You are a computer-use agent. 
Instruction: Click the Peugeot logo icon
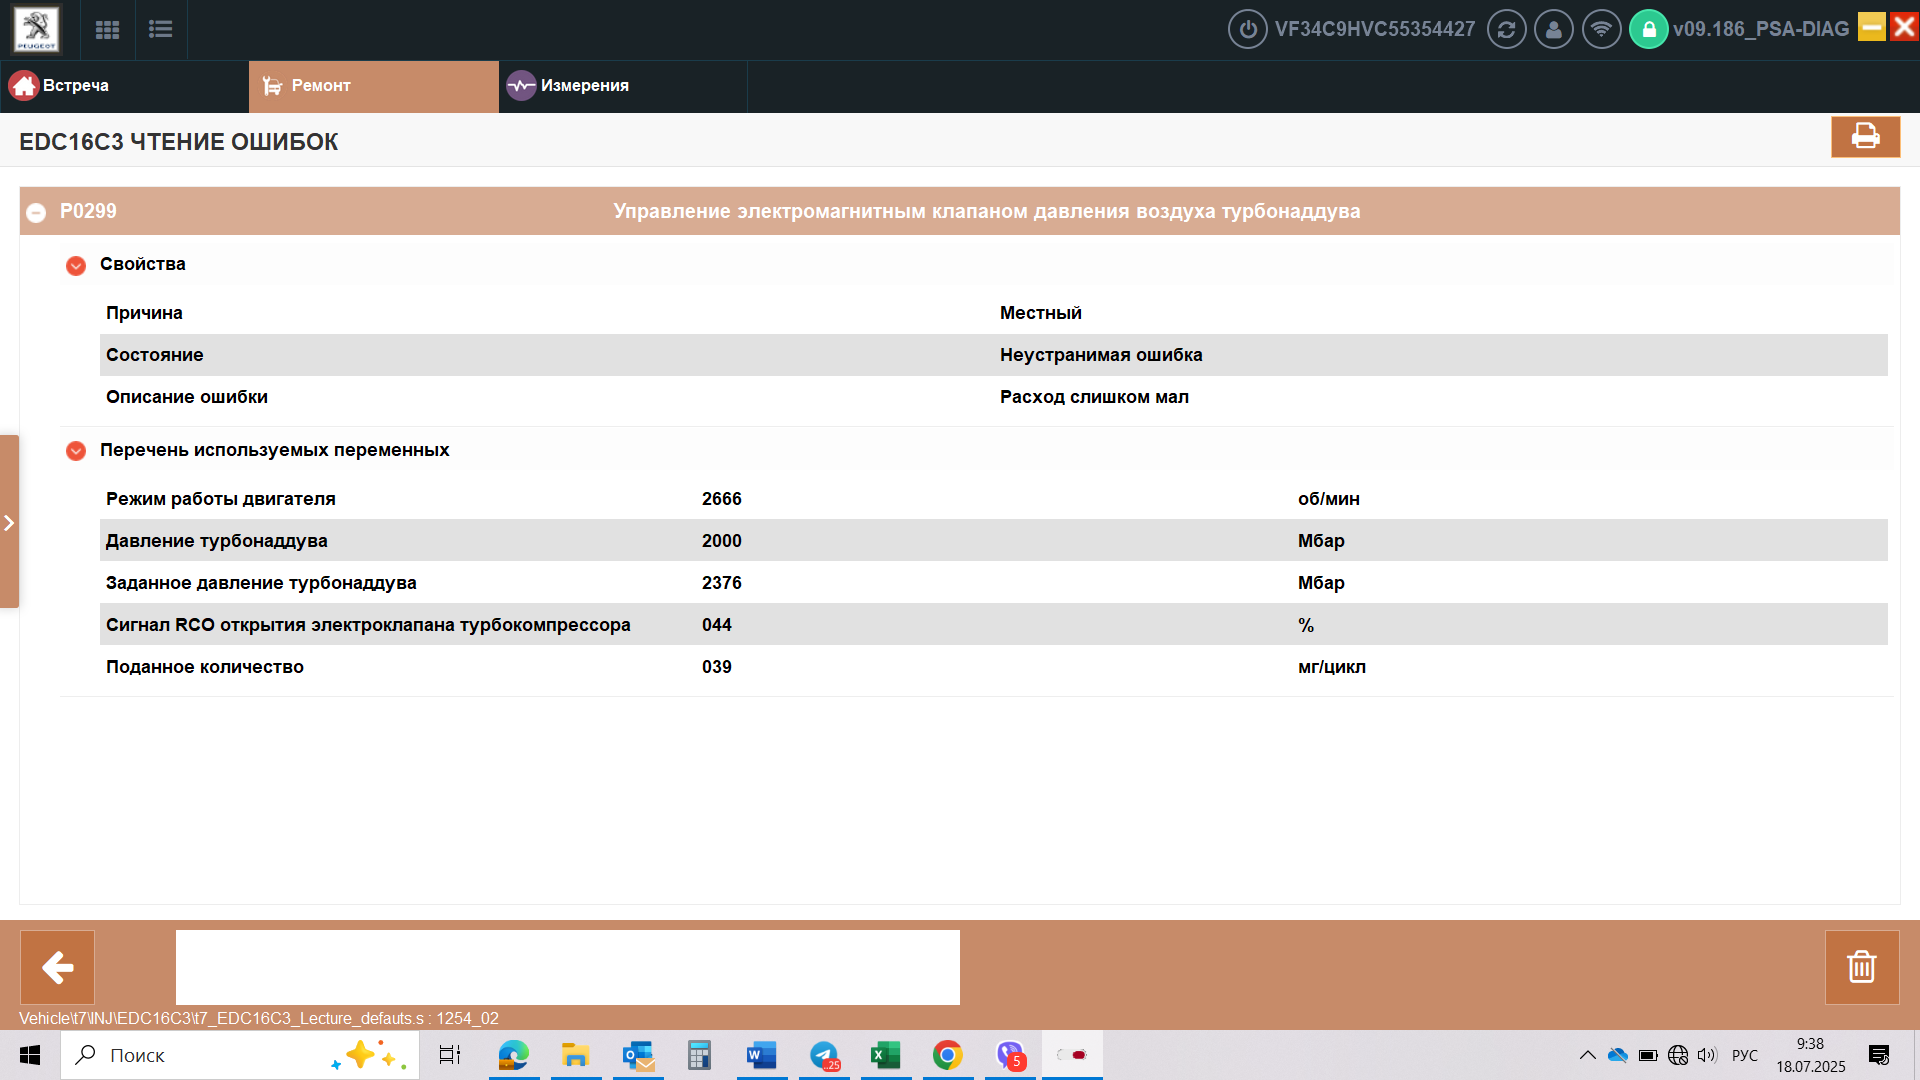[x=36, y=29]
